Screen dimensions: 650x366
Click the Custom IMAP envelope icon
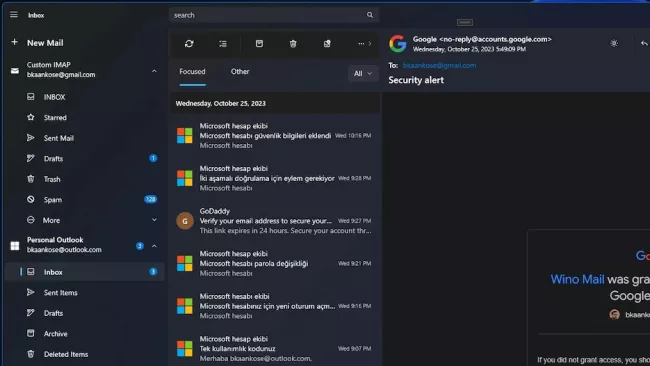[15, 71]
